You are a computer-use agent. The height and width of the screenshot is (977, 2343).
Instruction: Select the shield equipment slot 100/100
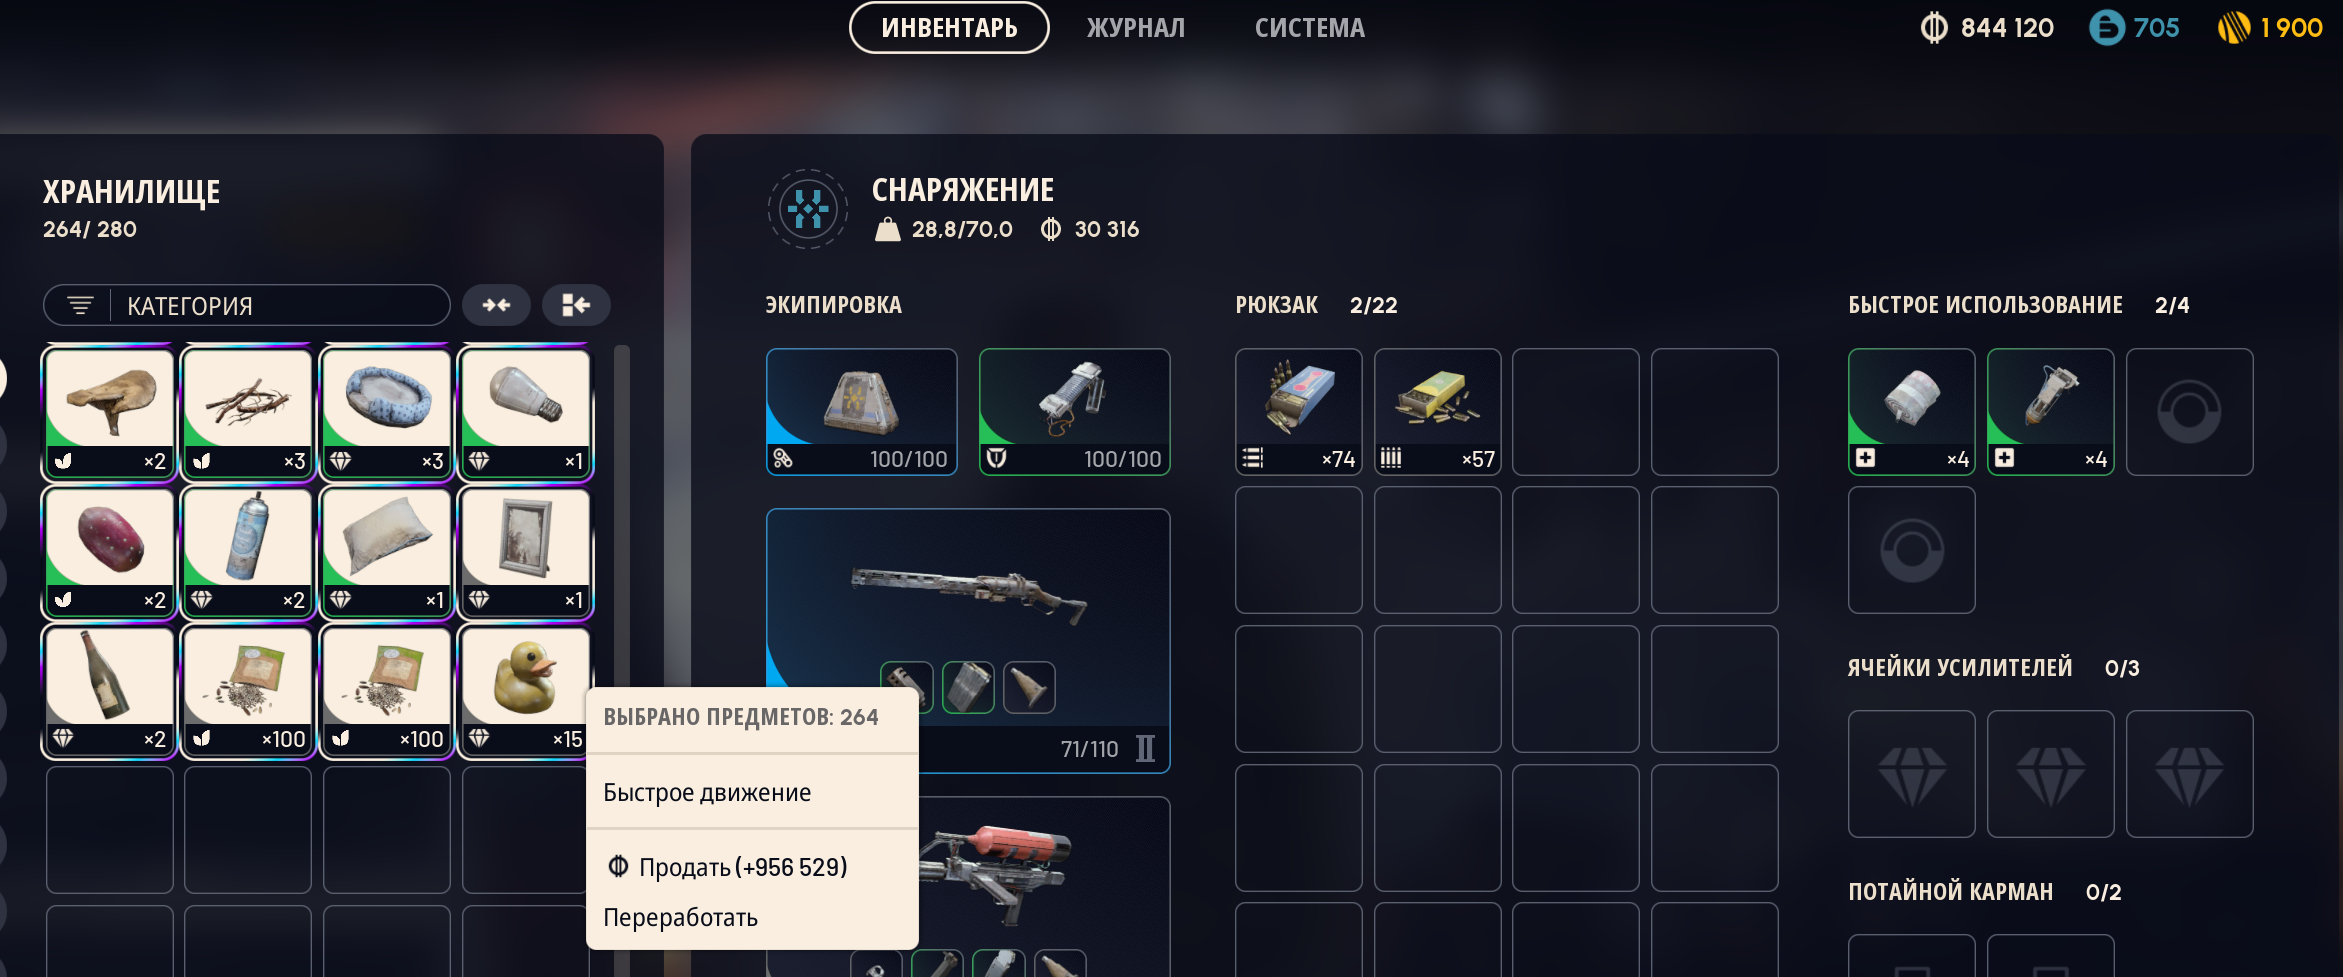coord(1074,412)
